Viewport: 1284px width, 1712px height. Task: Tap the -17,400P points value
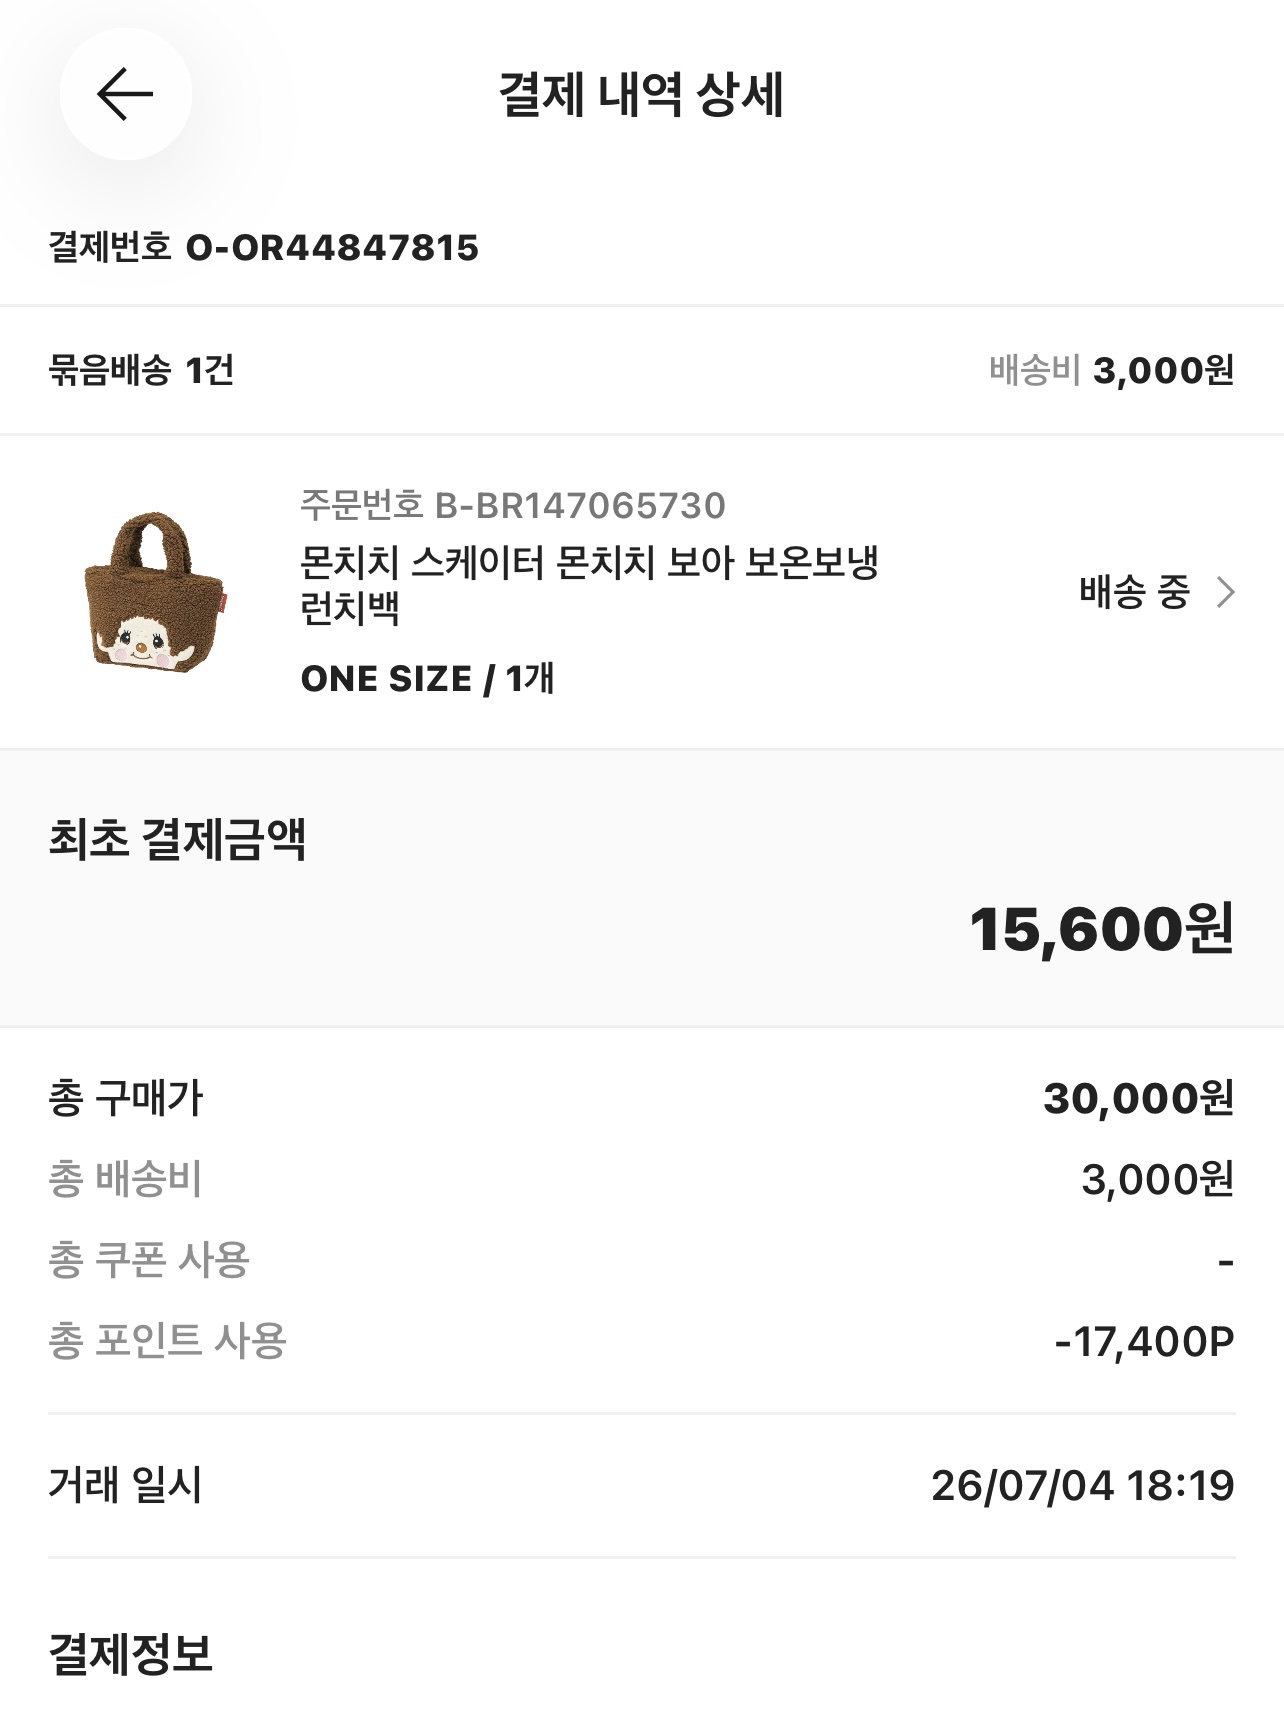pos(1145,1341)
